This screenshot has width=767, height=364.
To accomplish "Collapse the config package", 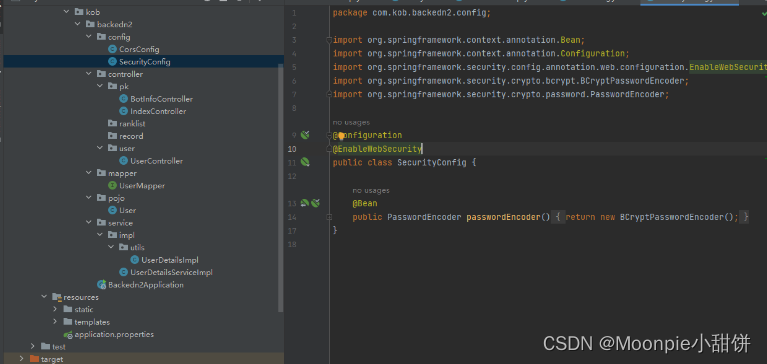I will pos(89,37).
